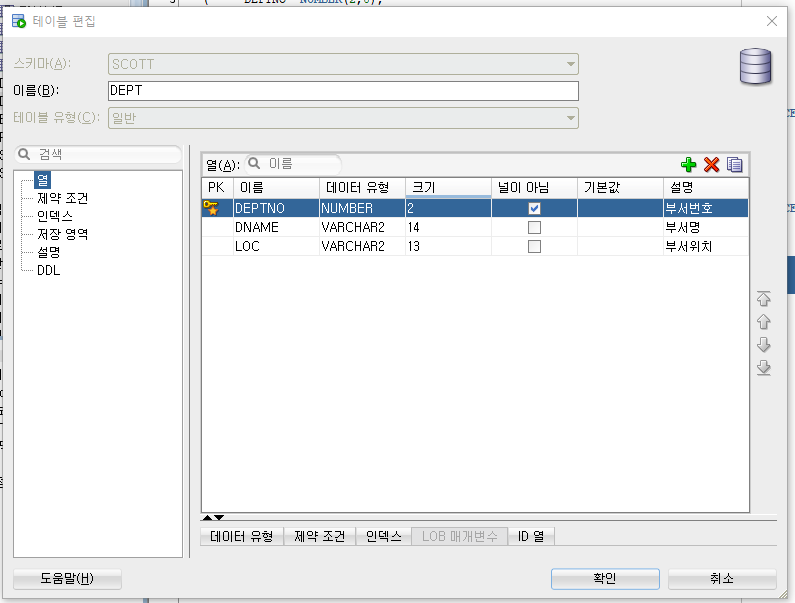Expand the lower panel with the down triangle
The image size is (795, 603).
219,517
